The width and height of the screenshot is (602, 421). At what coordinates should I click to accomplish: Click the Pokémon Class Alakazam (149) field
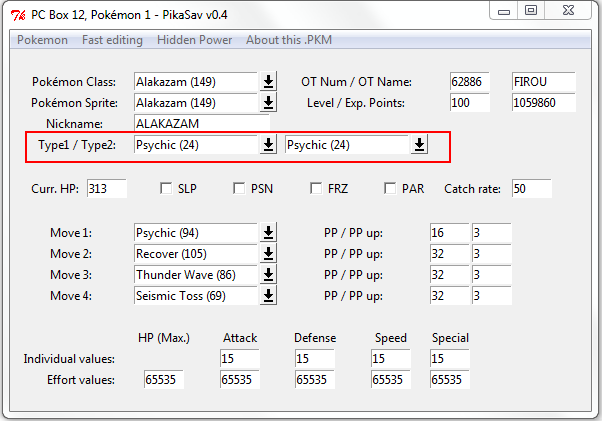click(x=196, y=81)
